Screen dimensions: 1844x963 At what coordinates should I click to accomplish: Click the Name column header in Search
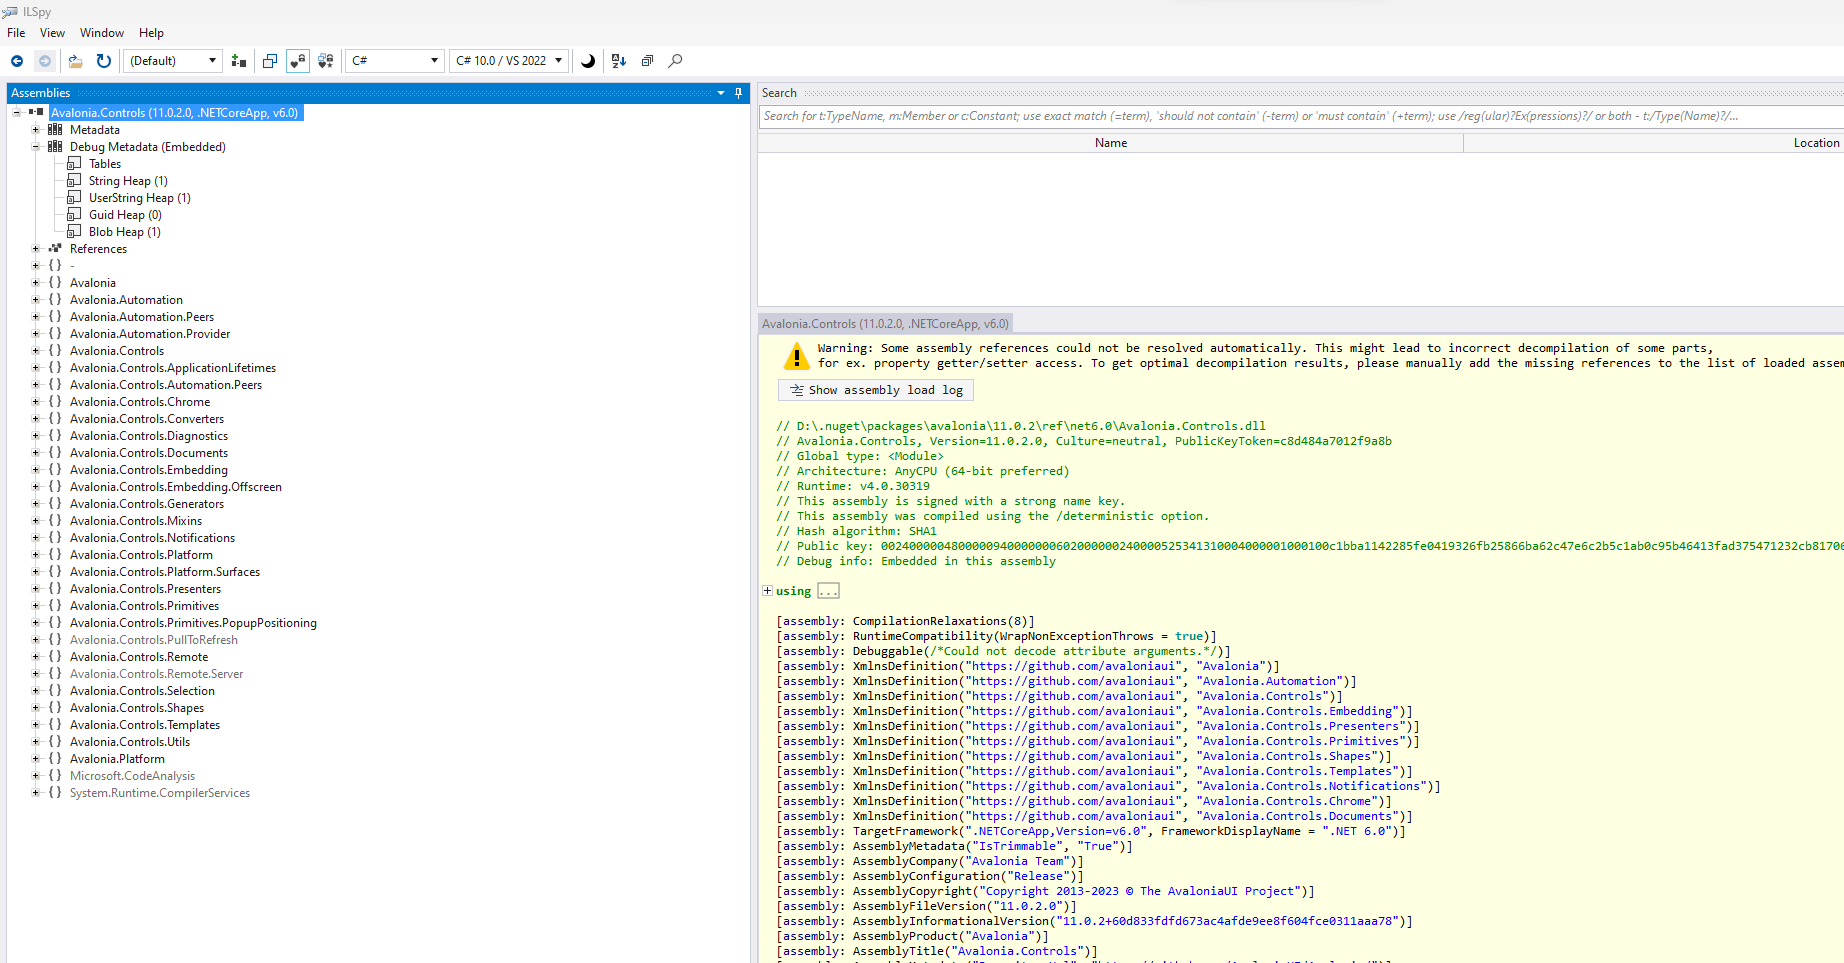1110,143
